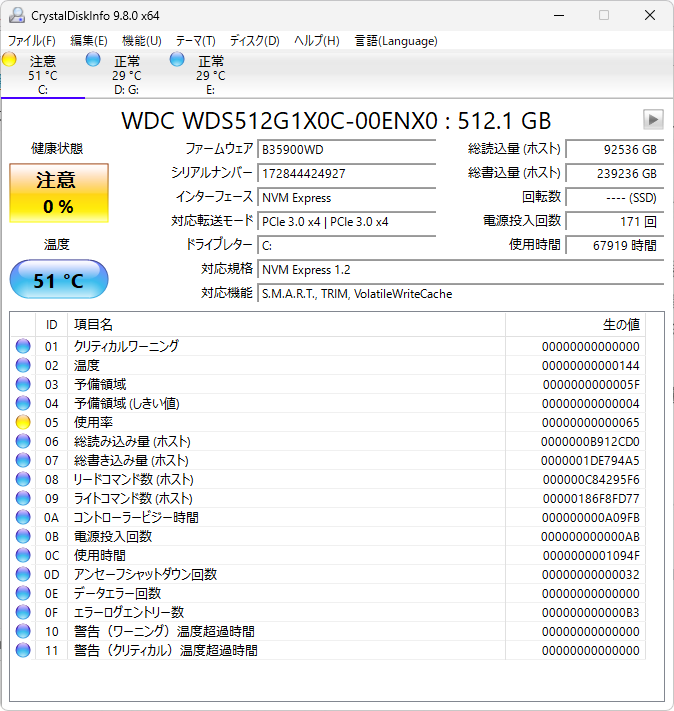
Task: Click the yellow 注意 0% health status button
Action: pos(58,194)
